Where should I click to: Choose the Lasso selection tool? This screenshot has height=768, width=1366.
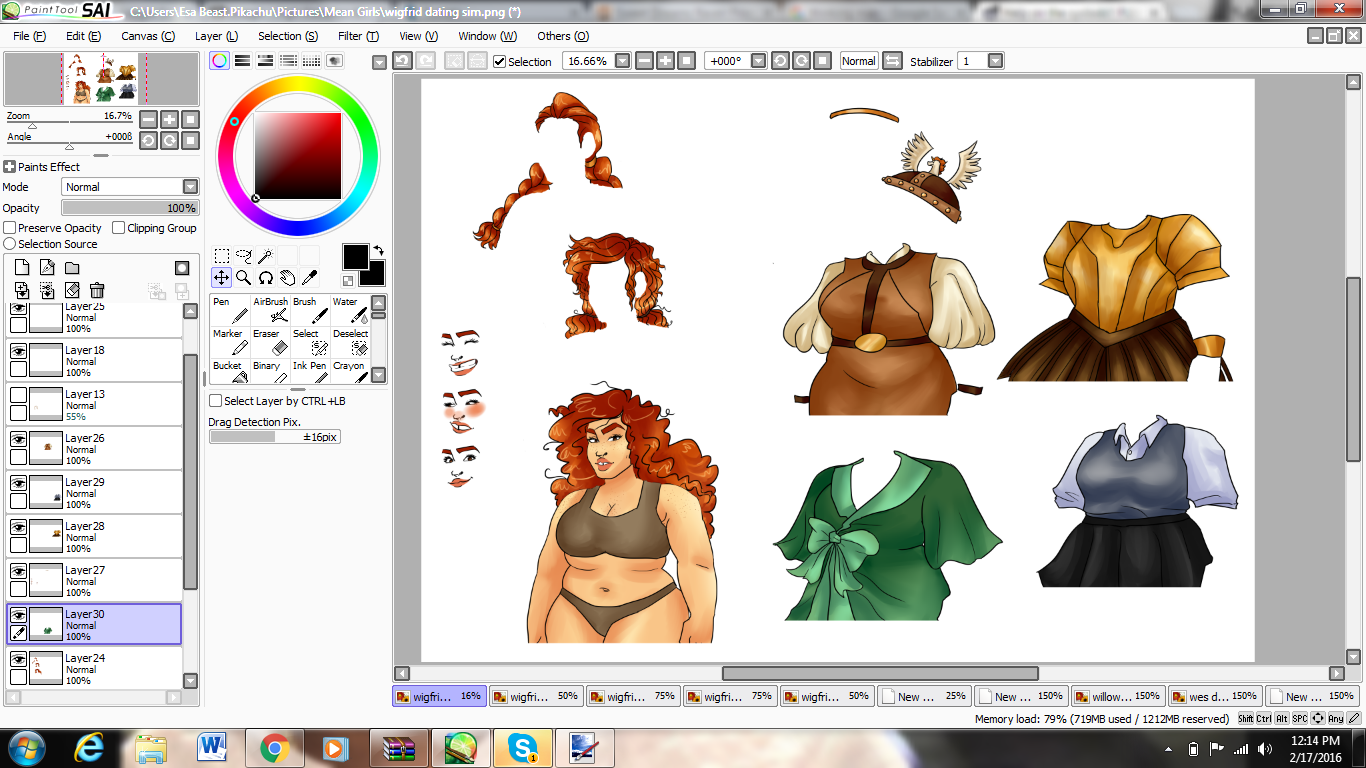(x=244, y=256)
